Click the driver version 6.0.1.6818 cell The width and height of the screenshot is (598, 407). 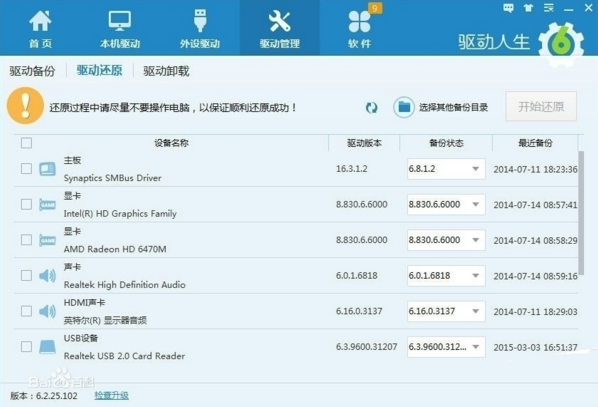point(357,275)
